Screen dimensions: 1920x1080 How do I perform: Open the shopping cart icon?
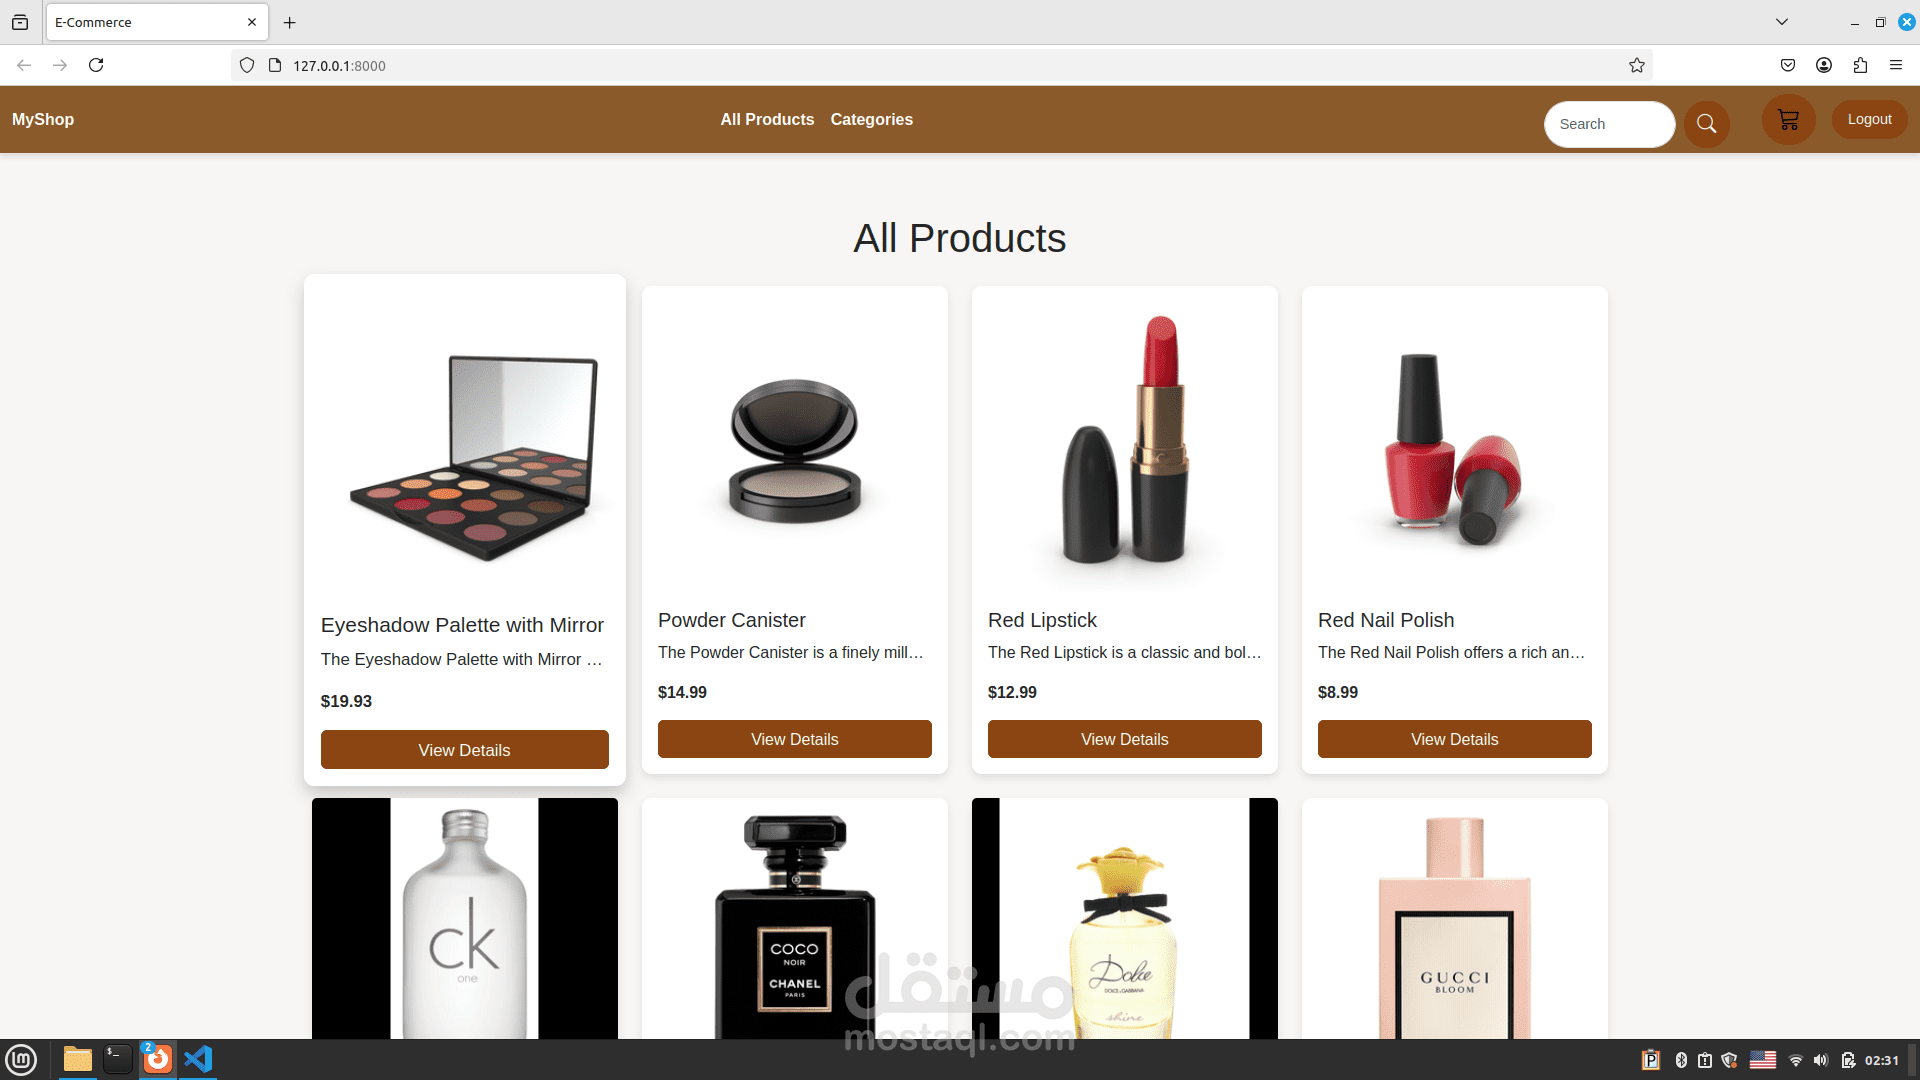[1788, 120]
